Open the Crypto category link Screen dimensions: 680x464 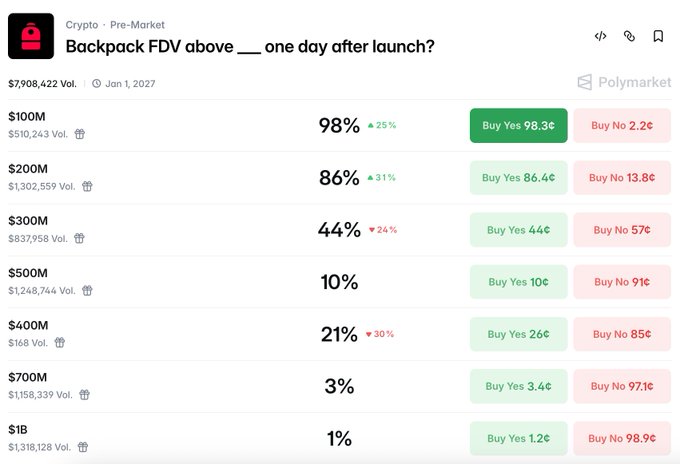tap(82, 24)
